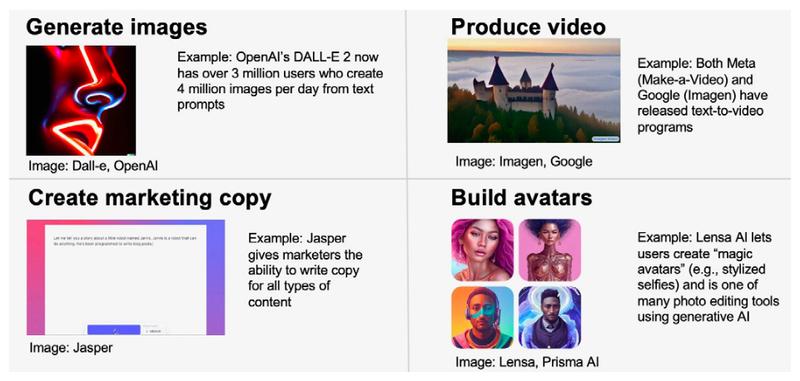Click the text area inside the Jasper editor
Screen dimensions: 800x381
(x=126, y=275)
